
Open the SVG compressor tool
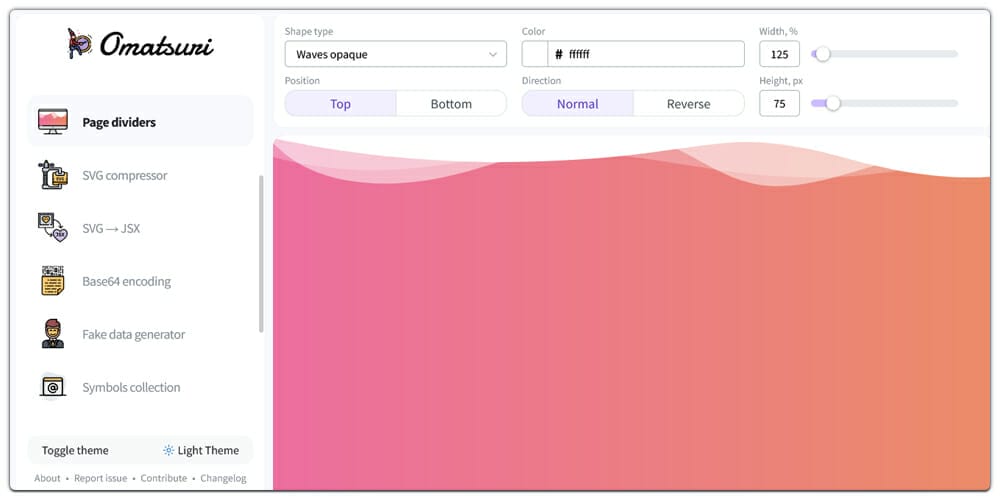(124, 175)
